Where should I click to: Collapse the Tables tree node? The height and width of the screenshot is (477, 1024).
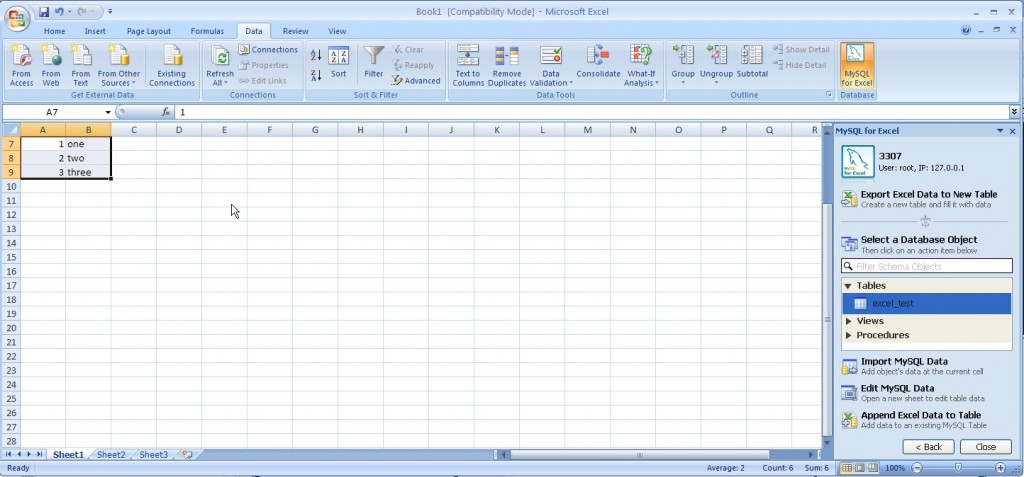848,286
